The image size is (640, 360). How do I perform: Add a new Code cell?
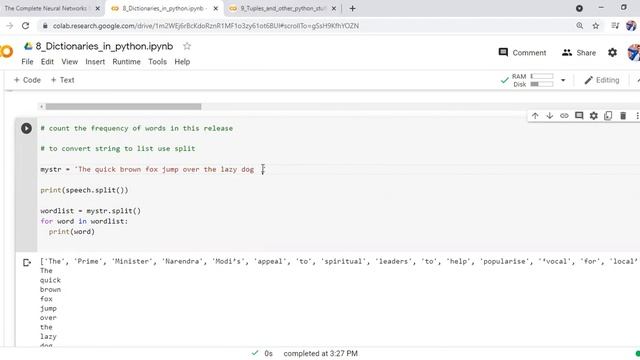[x=27, y=80]
